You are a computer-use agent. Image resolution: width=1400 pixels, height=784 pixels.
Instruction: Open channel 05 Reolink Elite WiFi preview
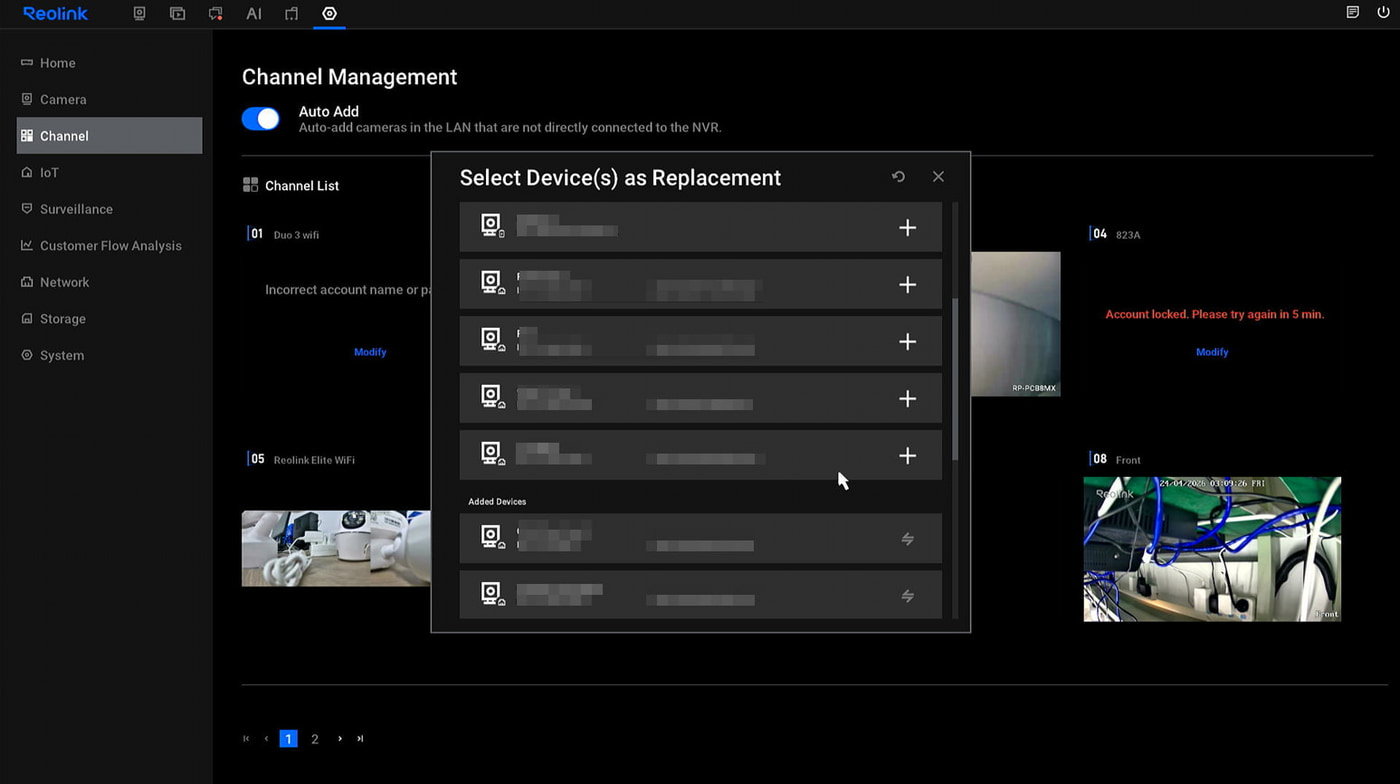(336, 548)
